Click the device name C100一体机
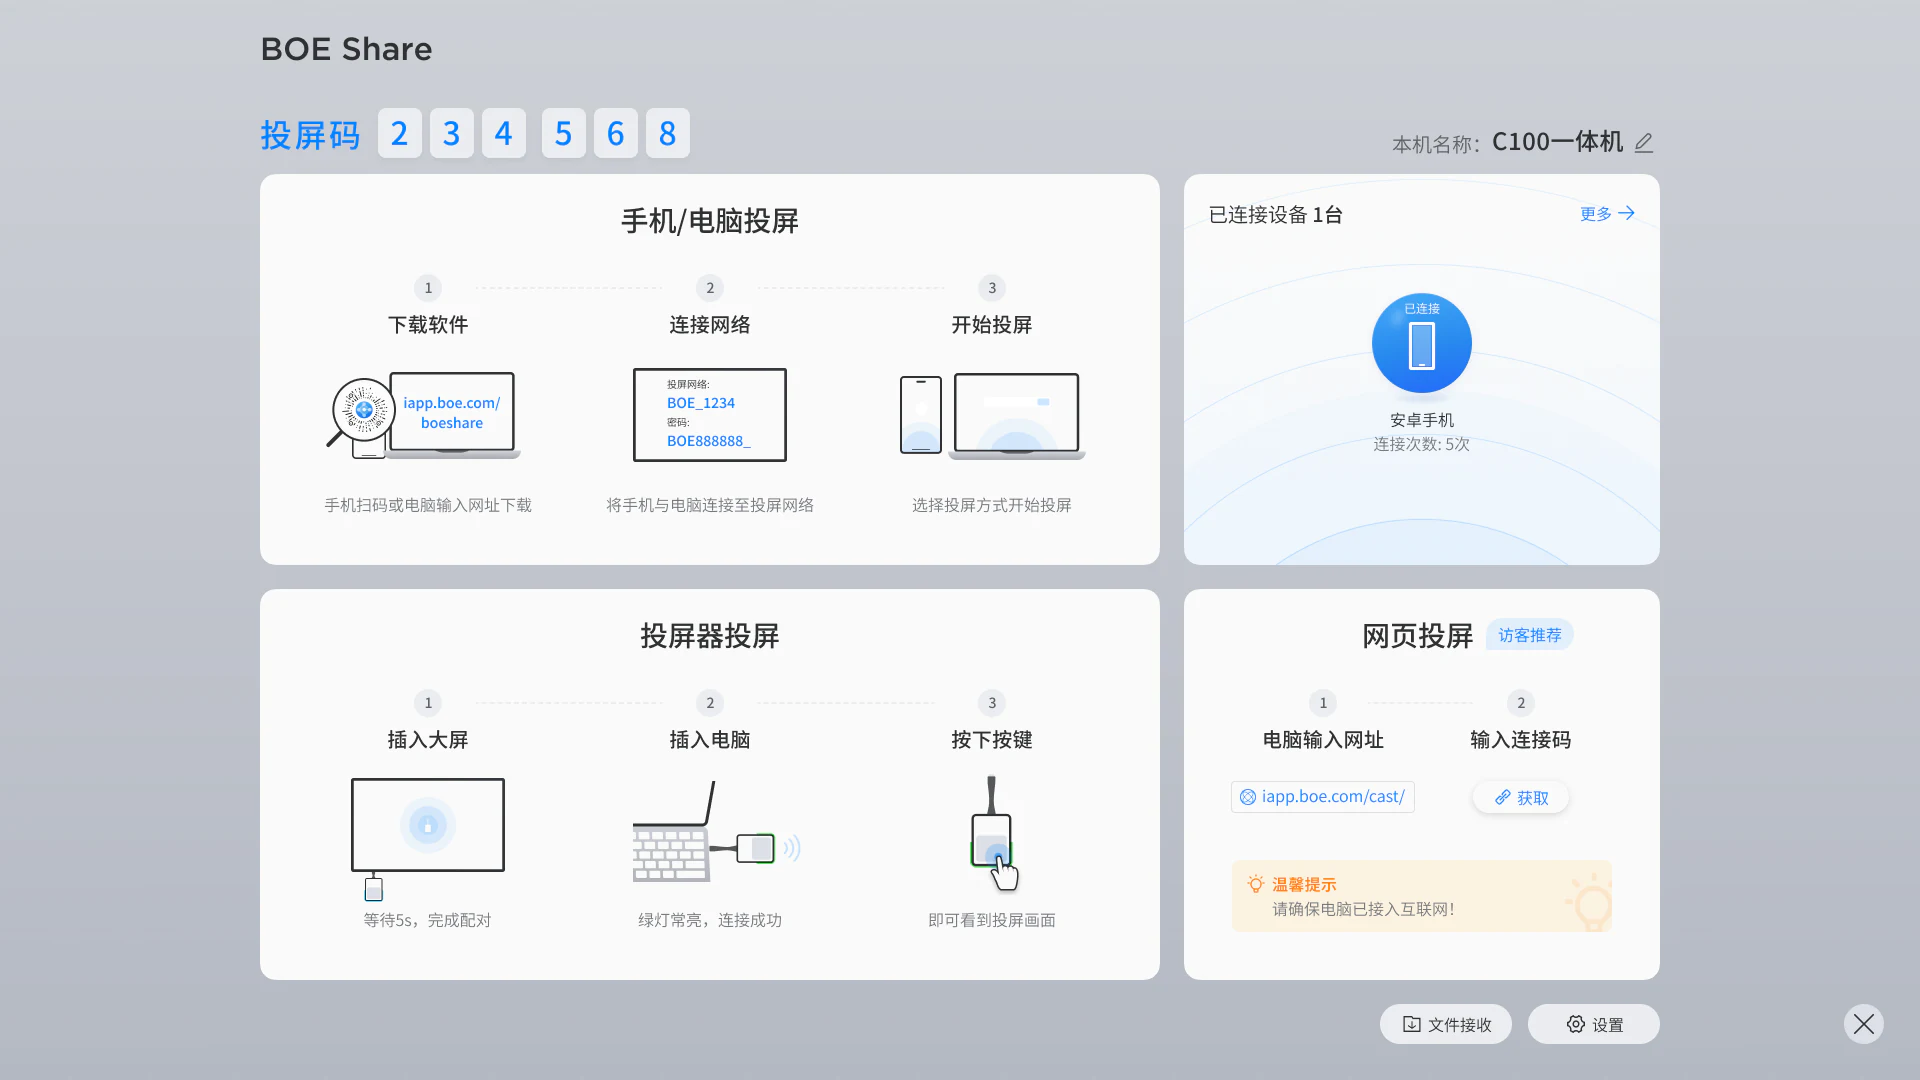The width and height of the screenshot is (1920, 1080). pyautogui.click(x=1557, y=142)
